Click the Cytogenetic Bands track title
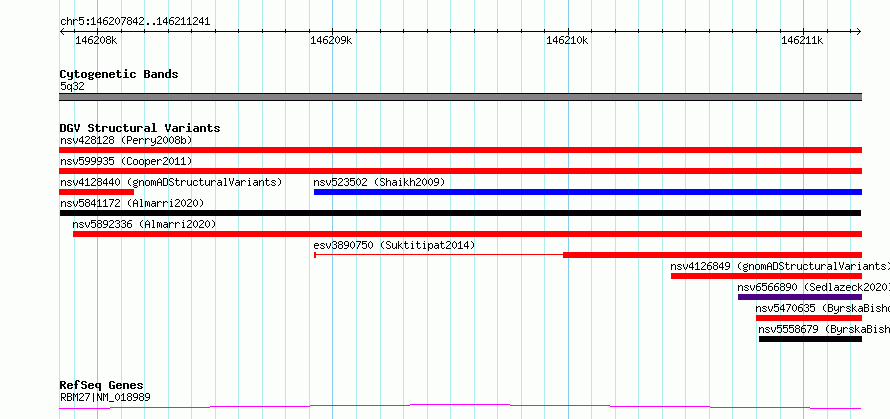The width and height of the screenshot is (890, 419). coord(119,74)
